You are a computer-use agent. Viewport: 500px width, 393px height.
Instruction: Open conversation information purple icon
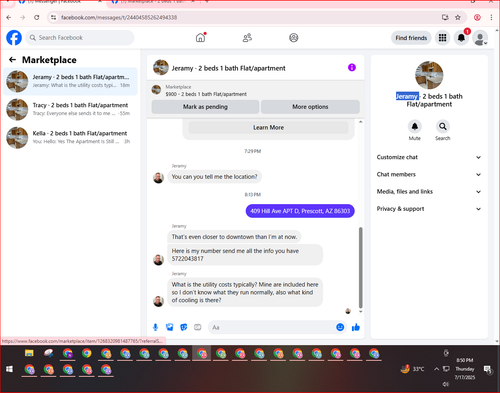[352, 68]
